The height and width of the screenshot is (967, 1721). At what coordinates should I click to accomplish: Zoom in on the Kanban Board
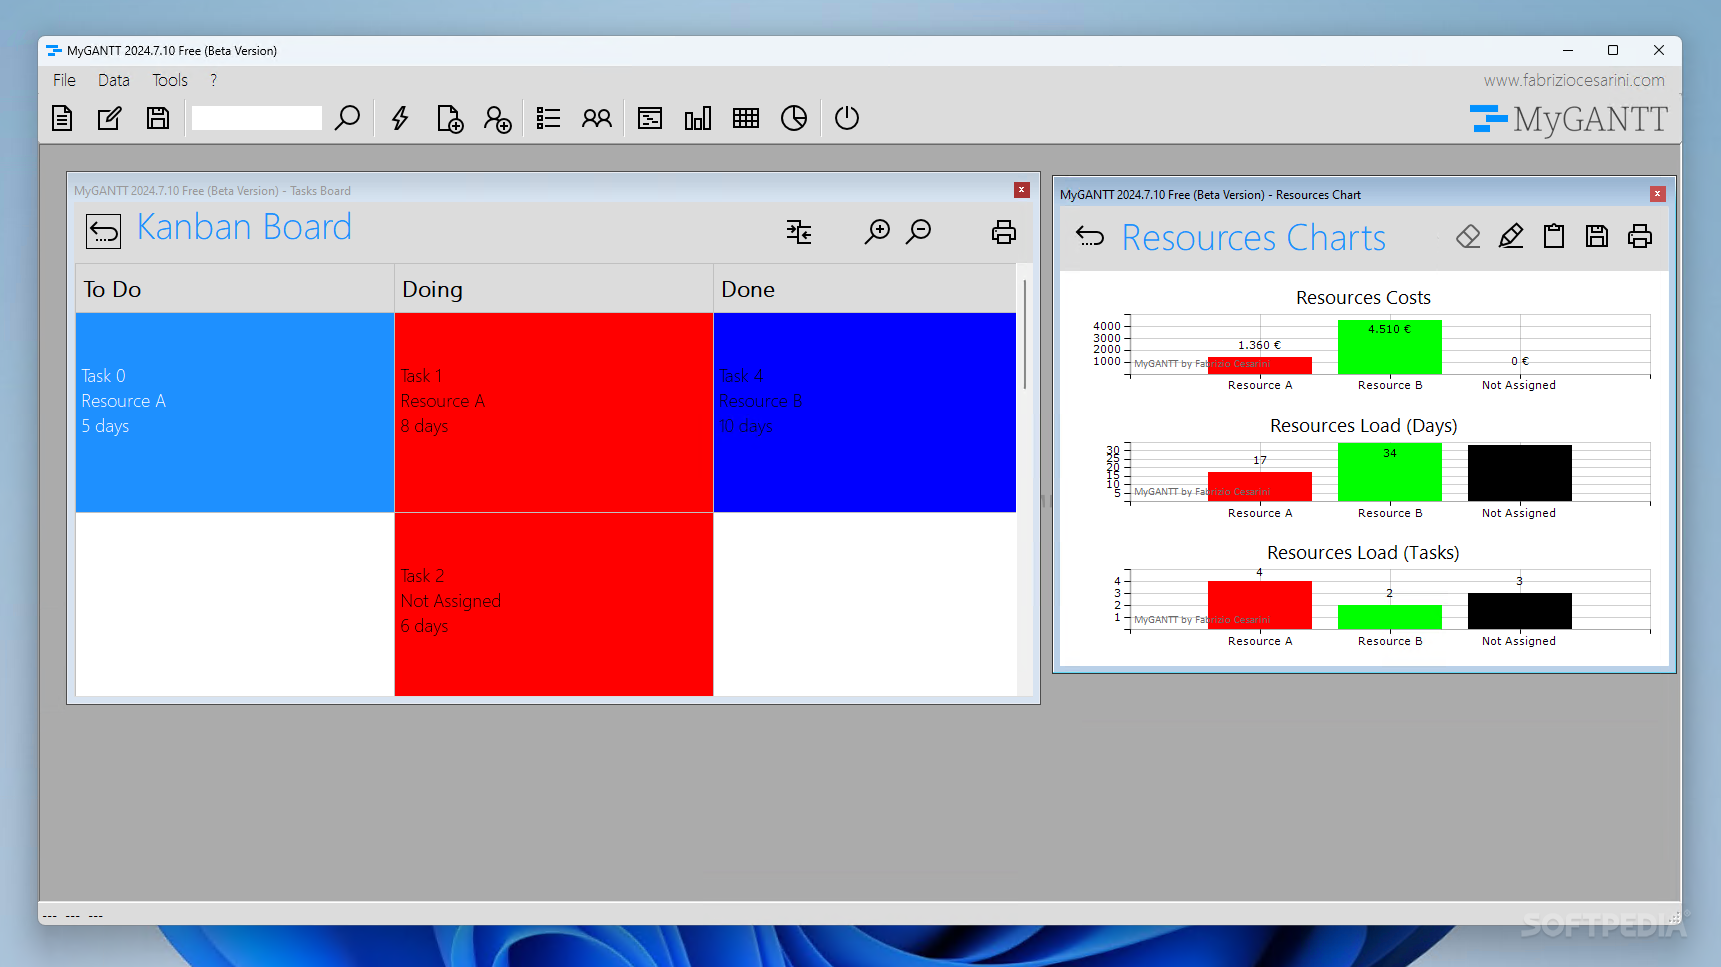click(x=877, y=232)
